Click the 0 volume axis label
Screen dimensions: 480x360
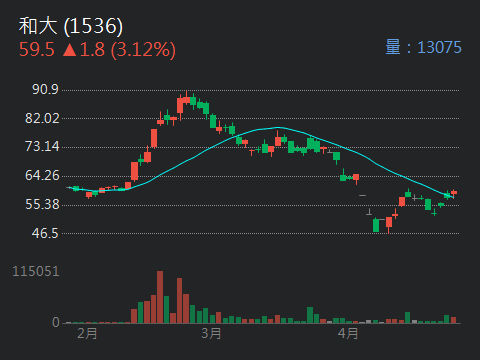click(56, 322)
